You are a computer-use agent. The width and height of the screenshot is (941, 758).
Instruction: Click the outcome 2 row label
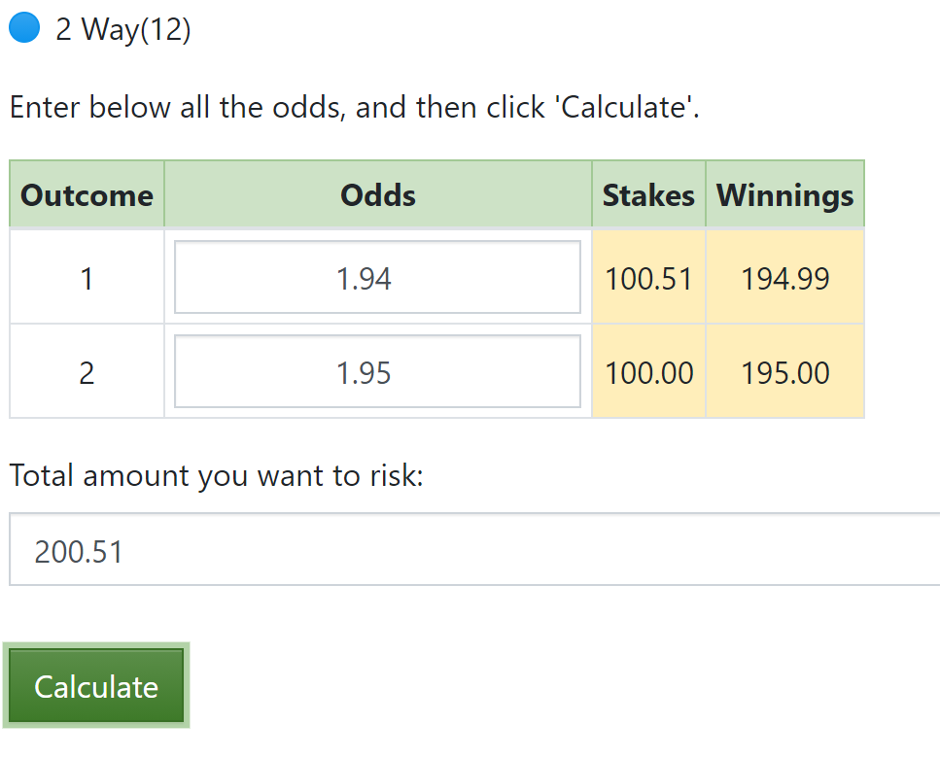click(87, 373)
